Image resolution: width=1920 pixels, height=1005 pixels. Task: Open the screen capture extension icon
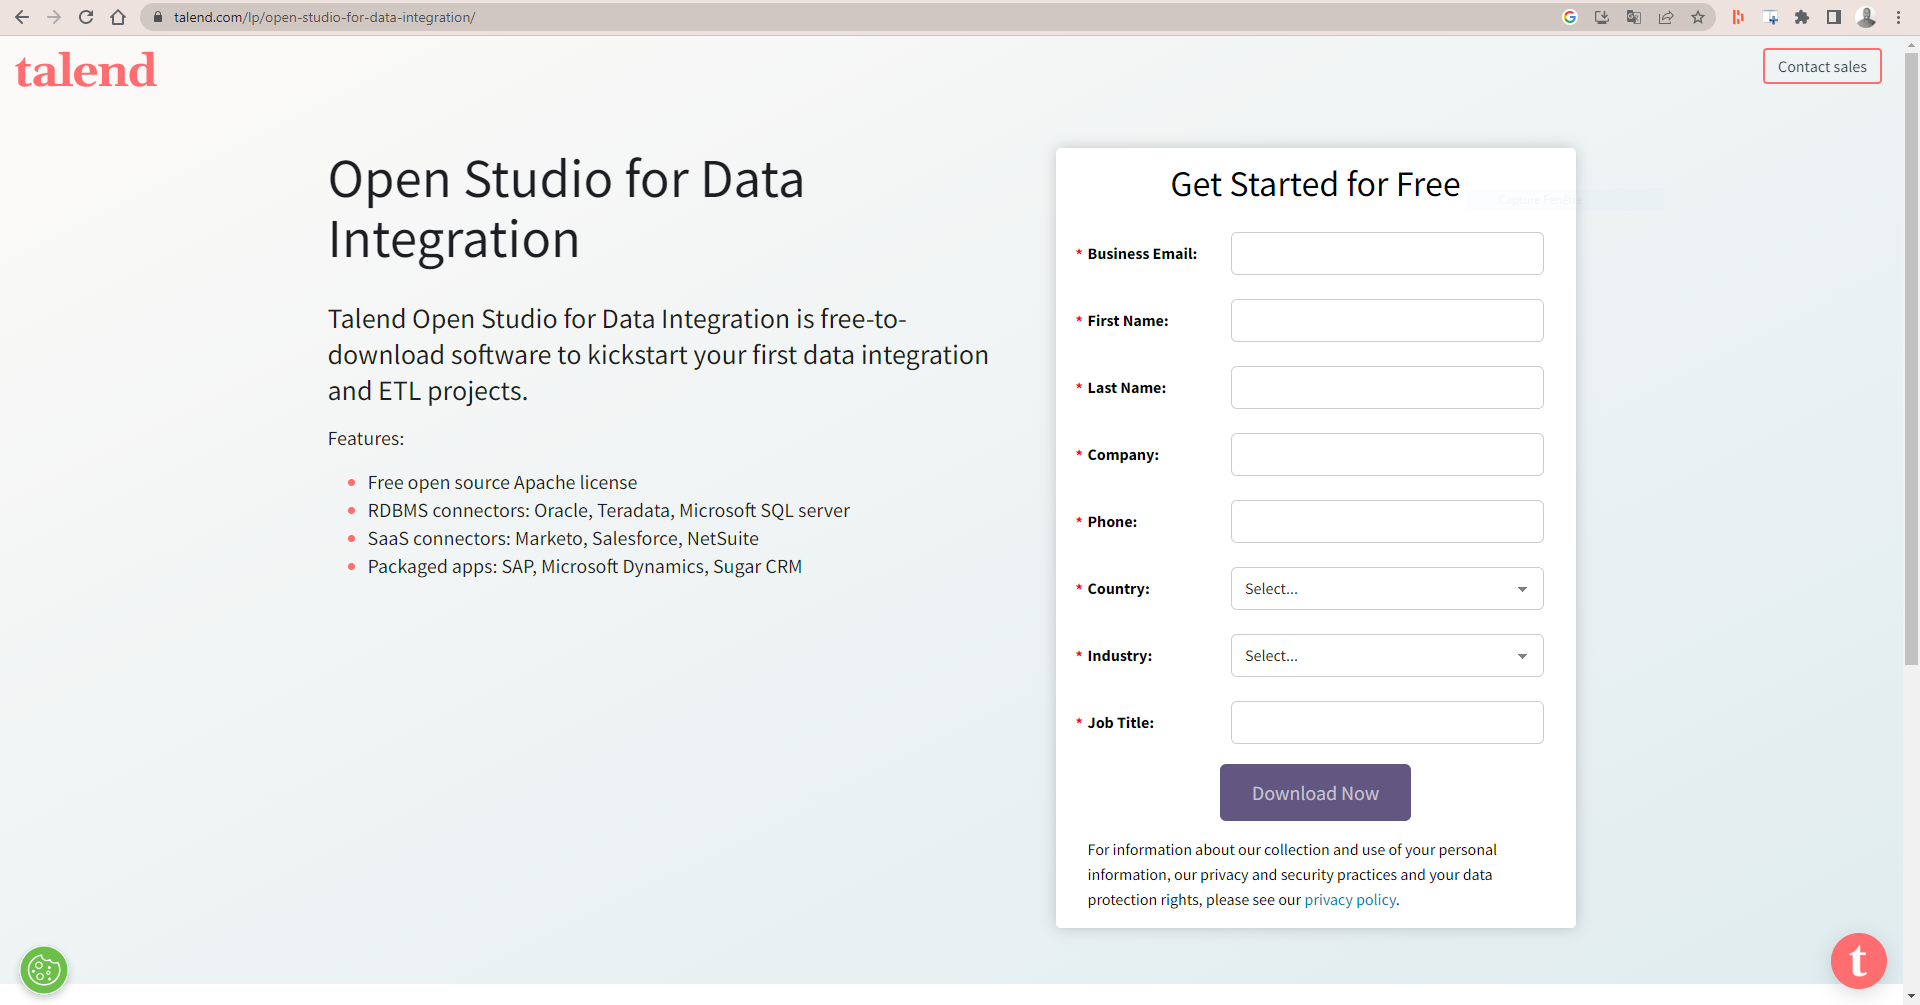pyautogui.click(x=1770, y=17)
